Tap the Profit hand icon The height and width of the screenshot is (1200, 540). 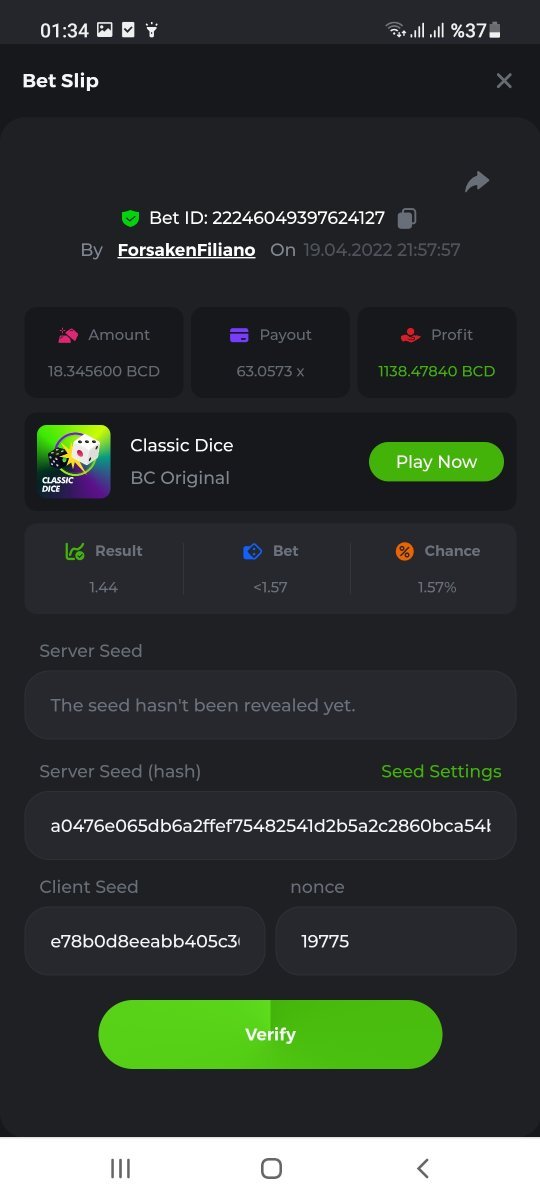[410, 335]
